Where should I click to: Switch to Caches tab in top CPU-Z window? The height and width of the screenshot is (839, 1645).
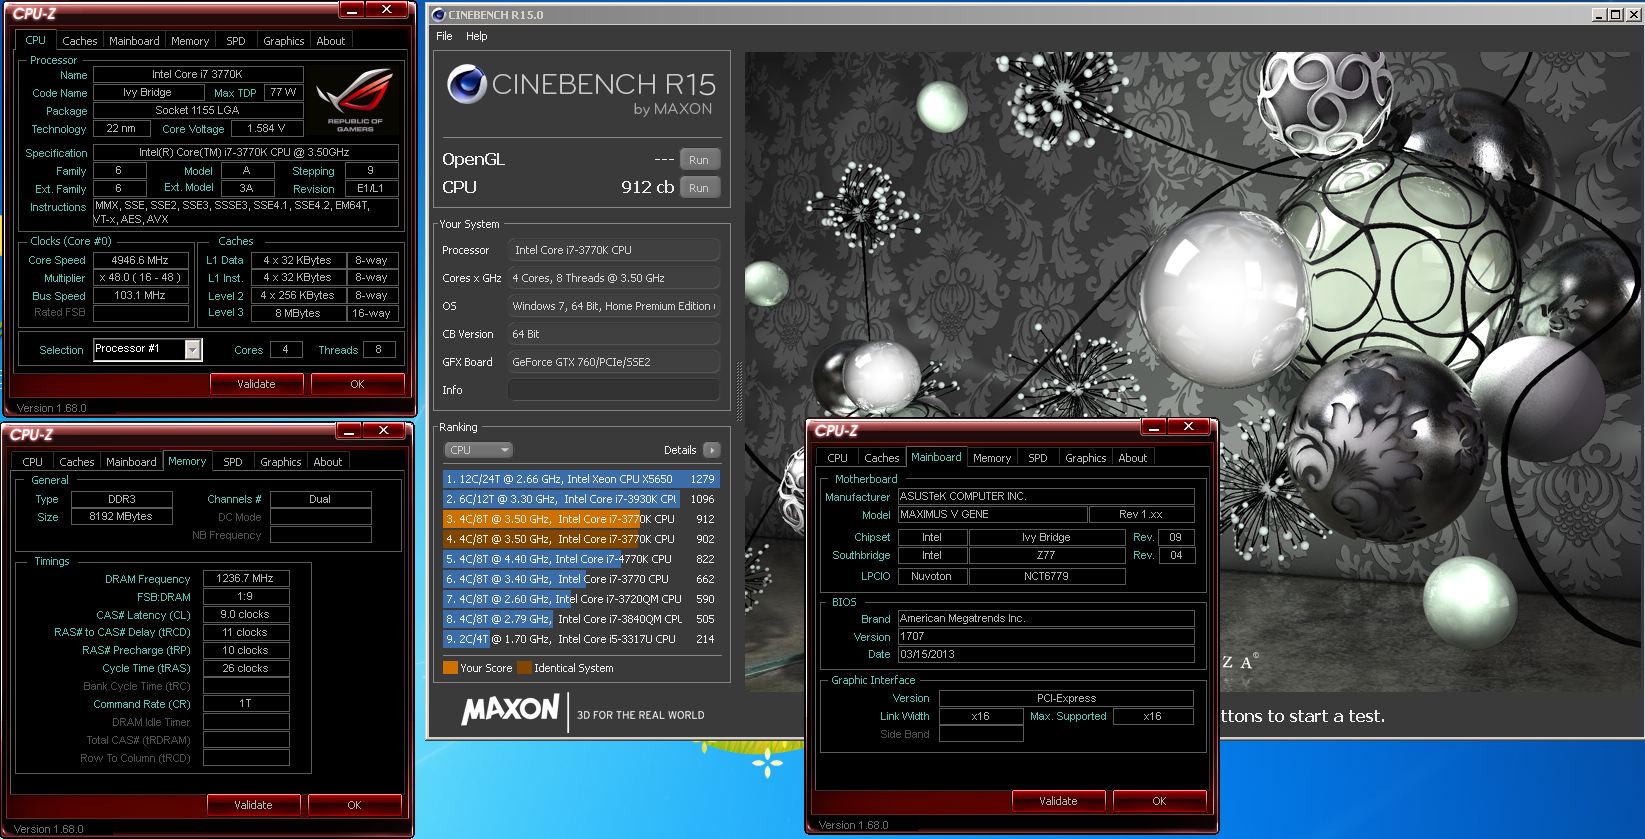coord(80,41)
